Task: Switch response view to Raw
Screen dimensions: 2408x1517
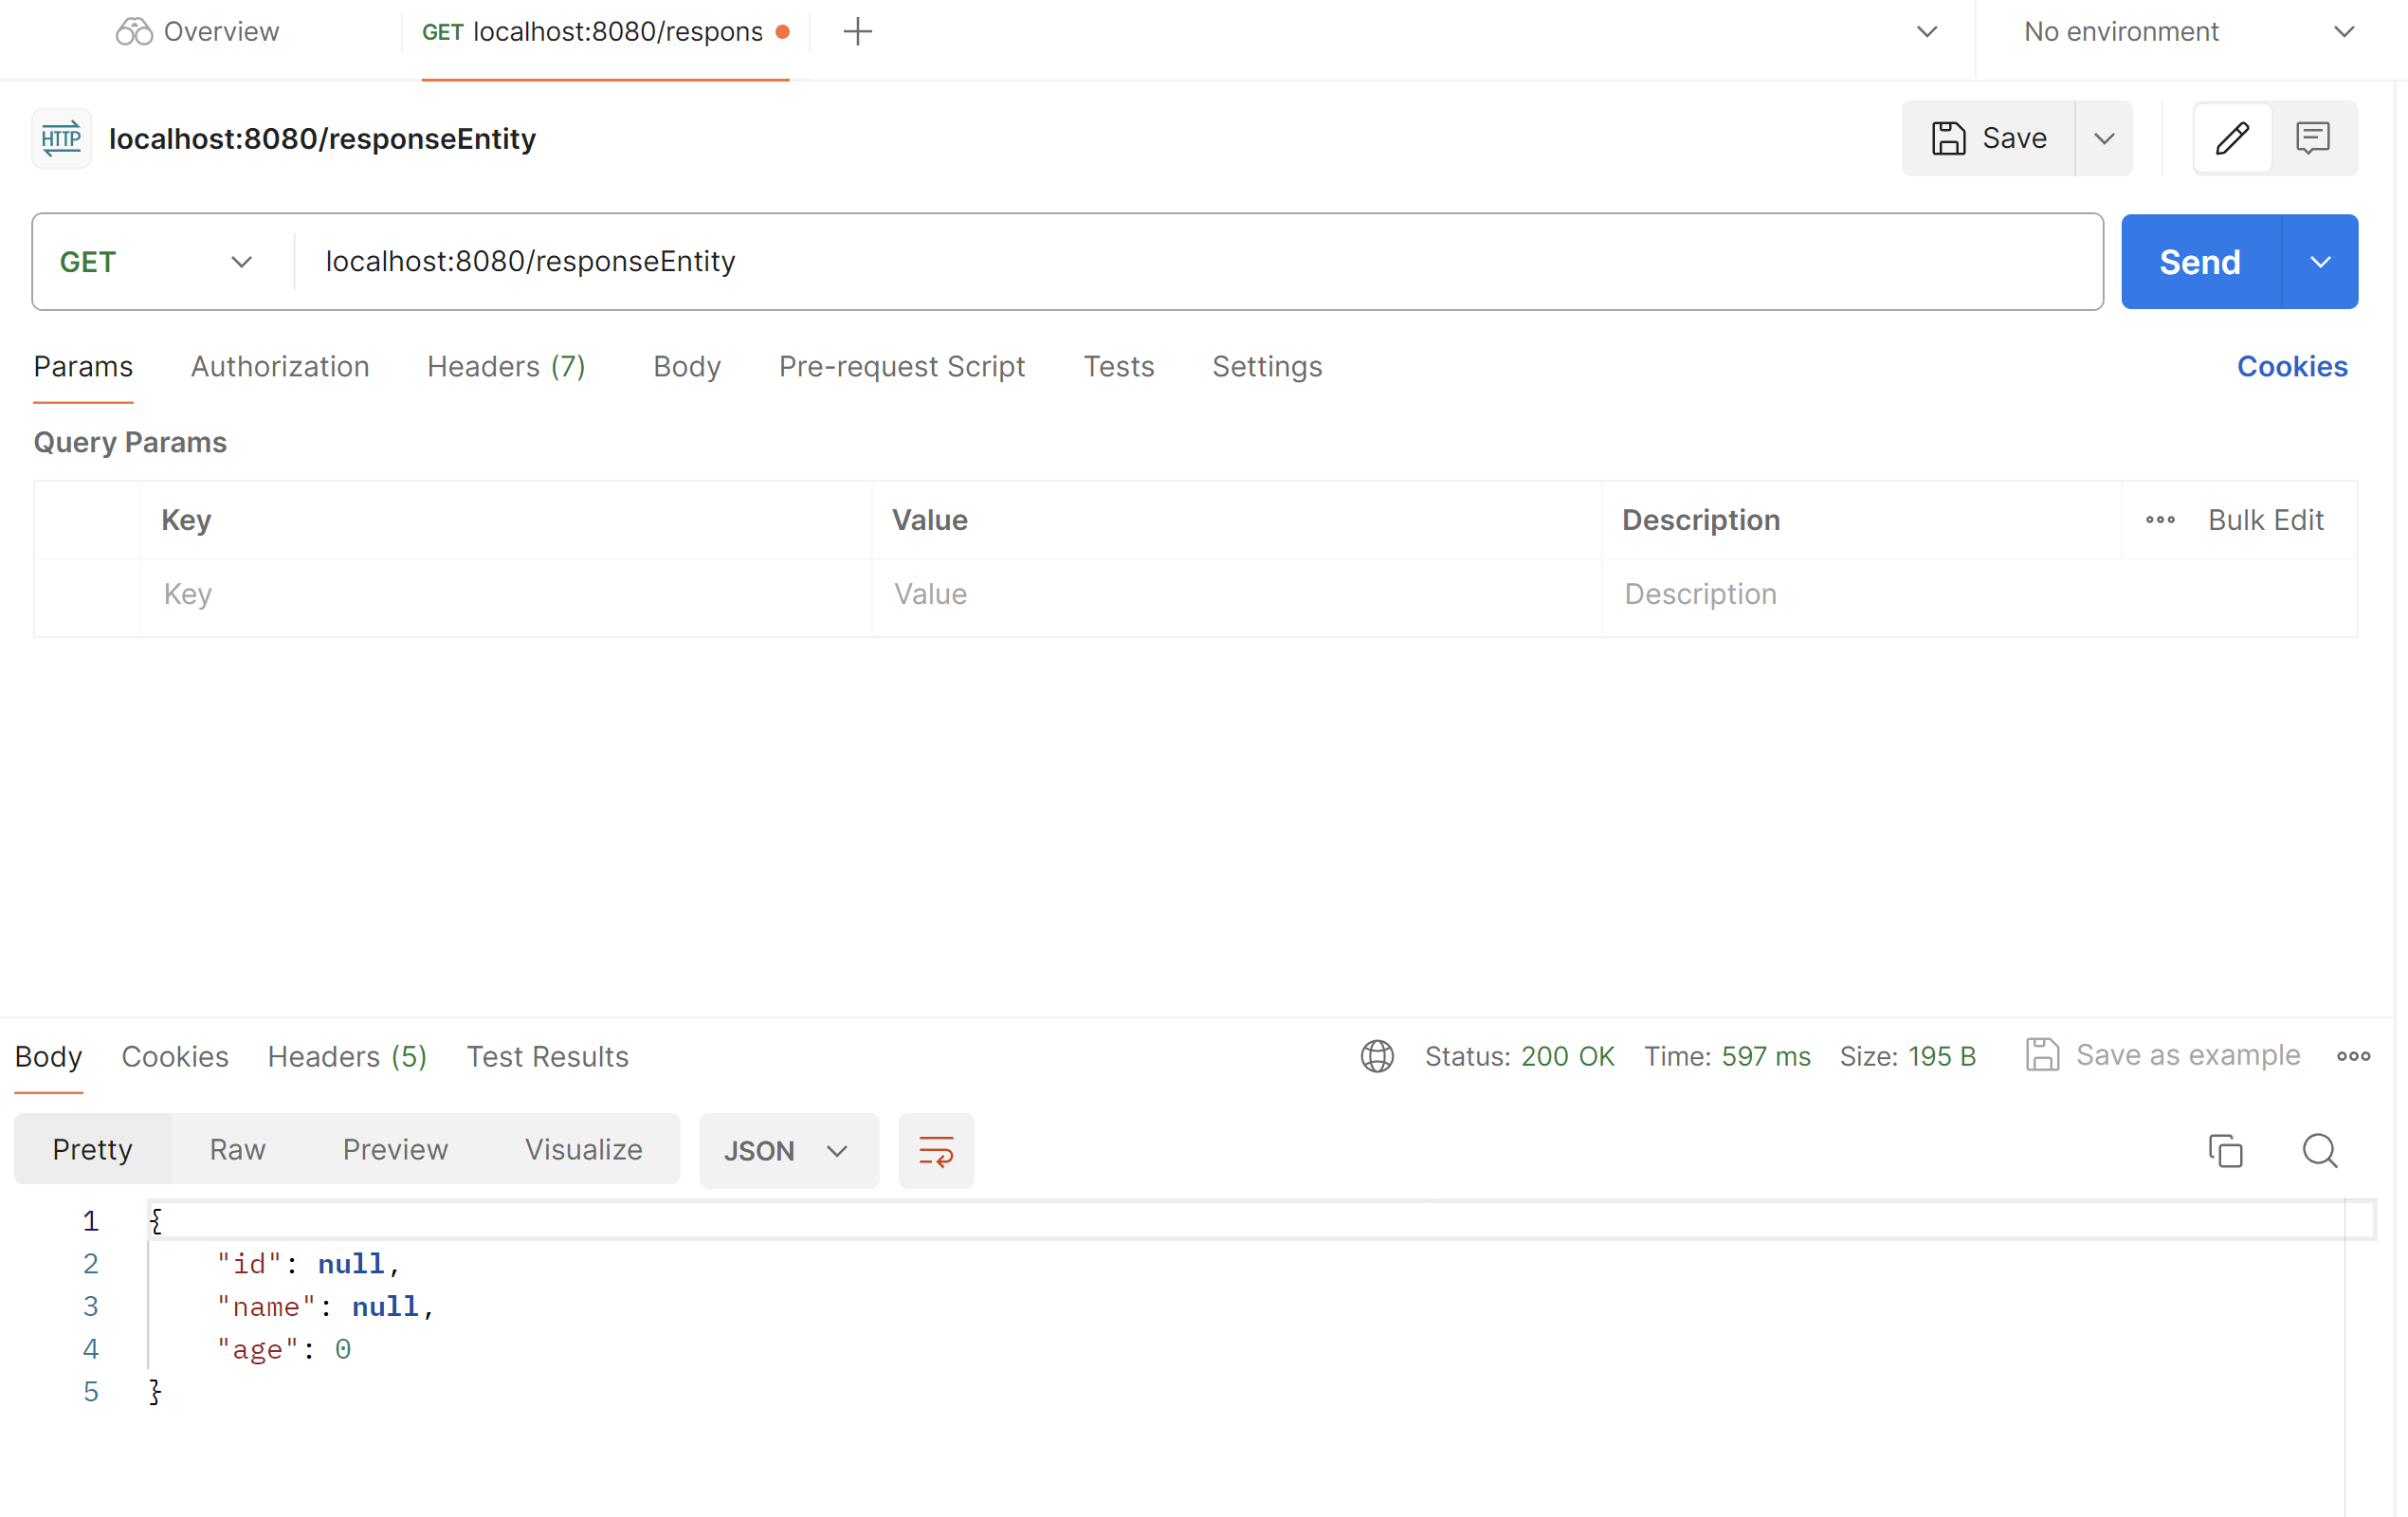Action: (x=236, y=1149)
